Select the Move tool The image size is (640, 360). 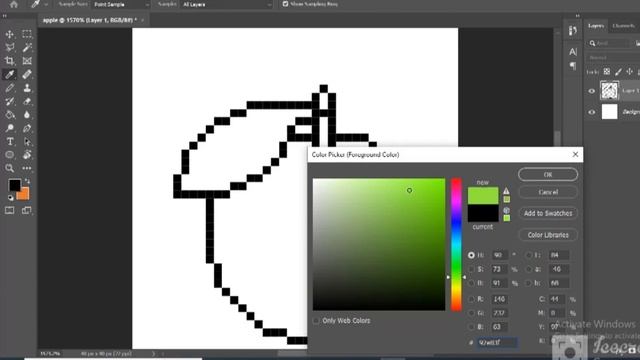pos(9,34)
